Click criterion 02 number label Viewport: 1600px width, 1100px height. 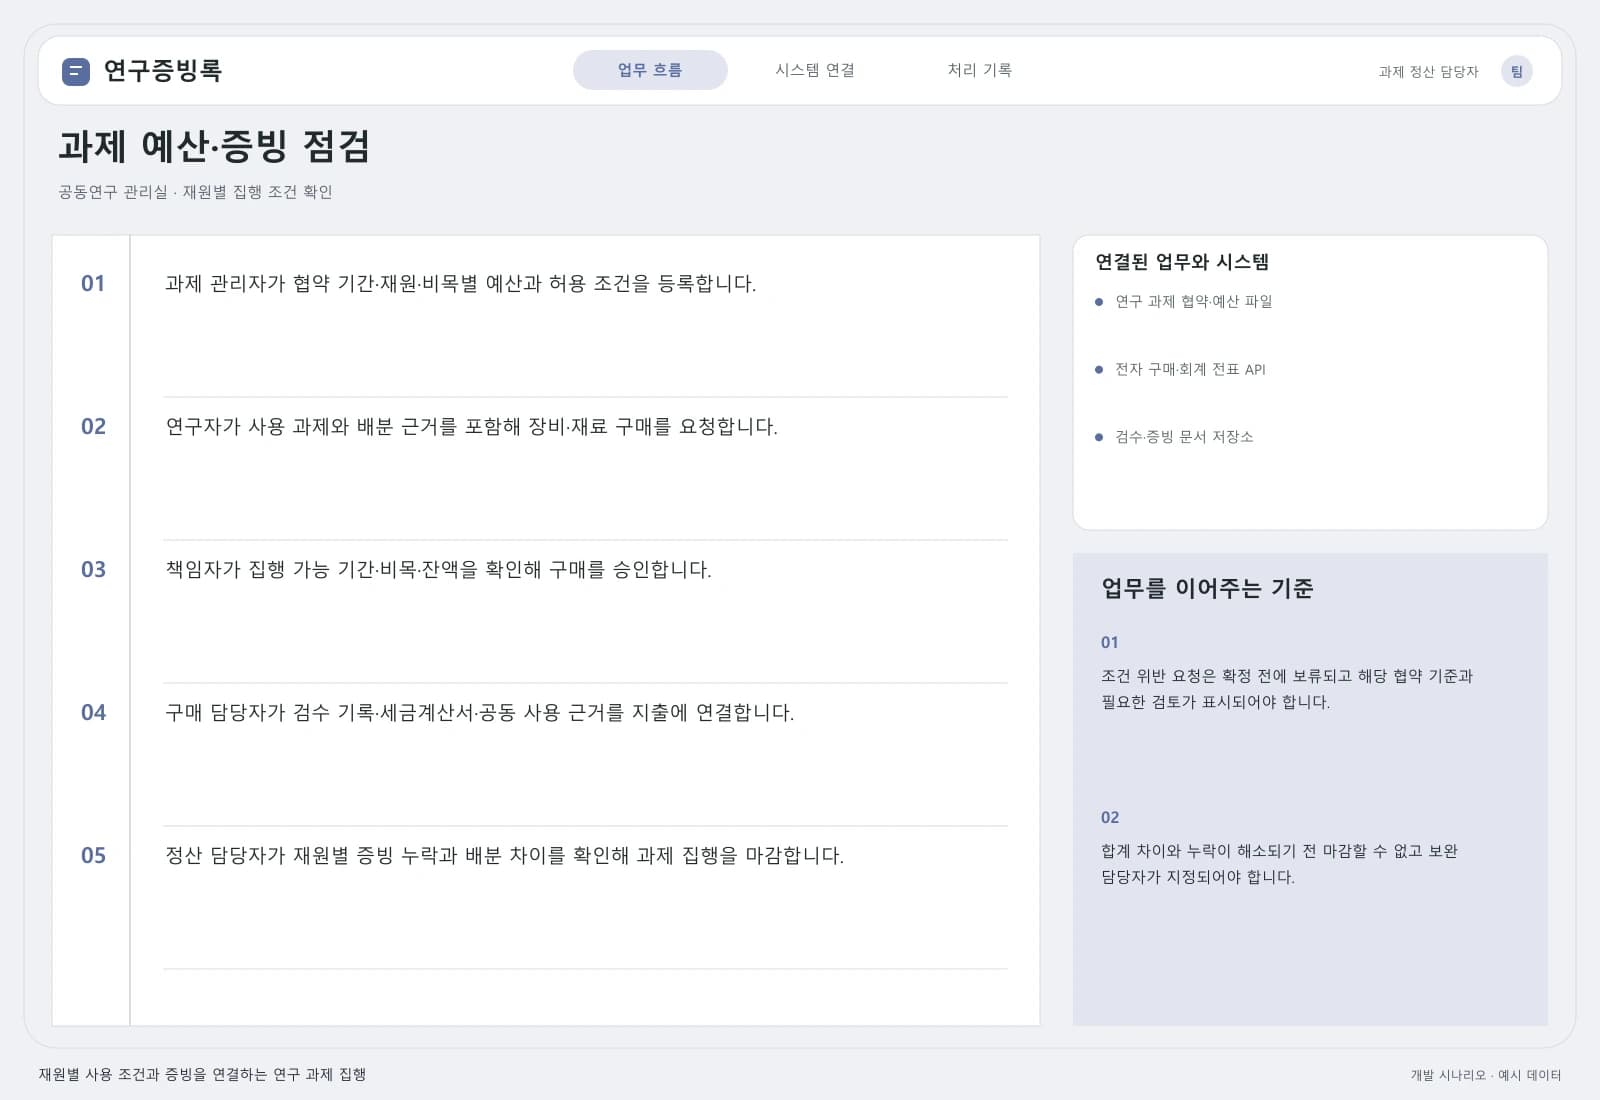click(x=1110, y=818)
